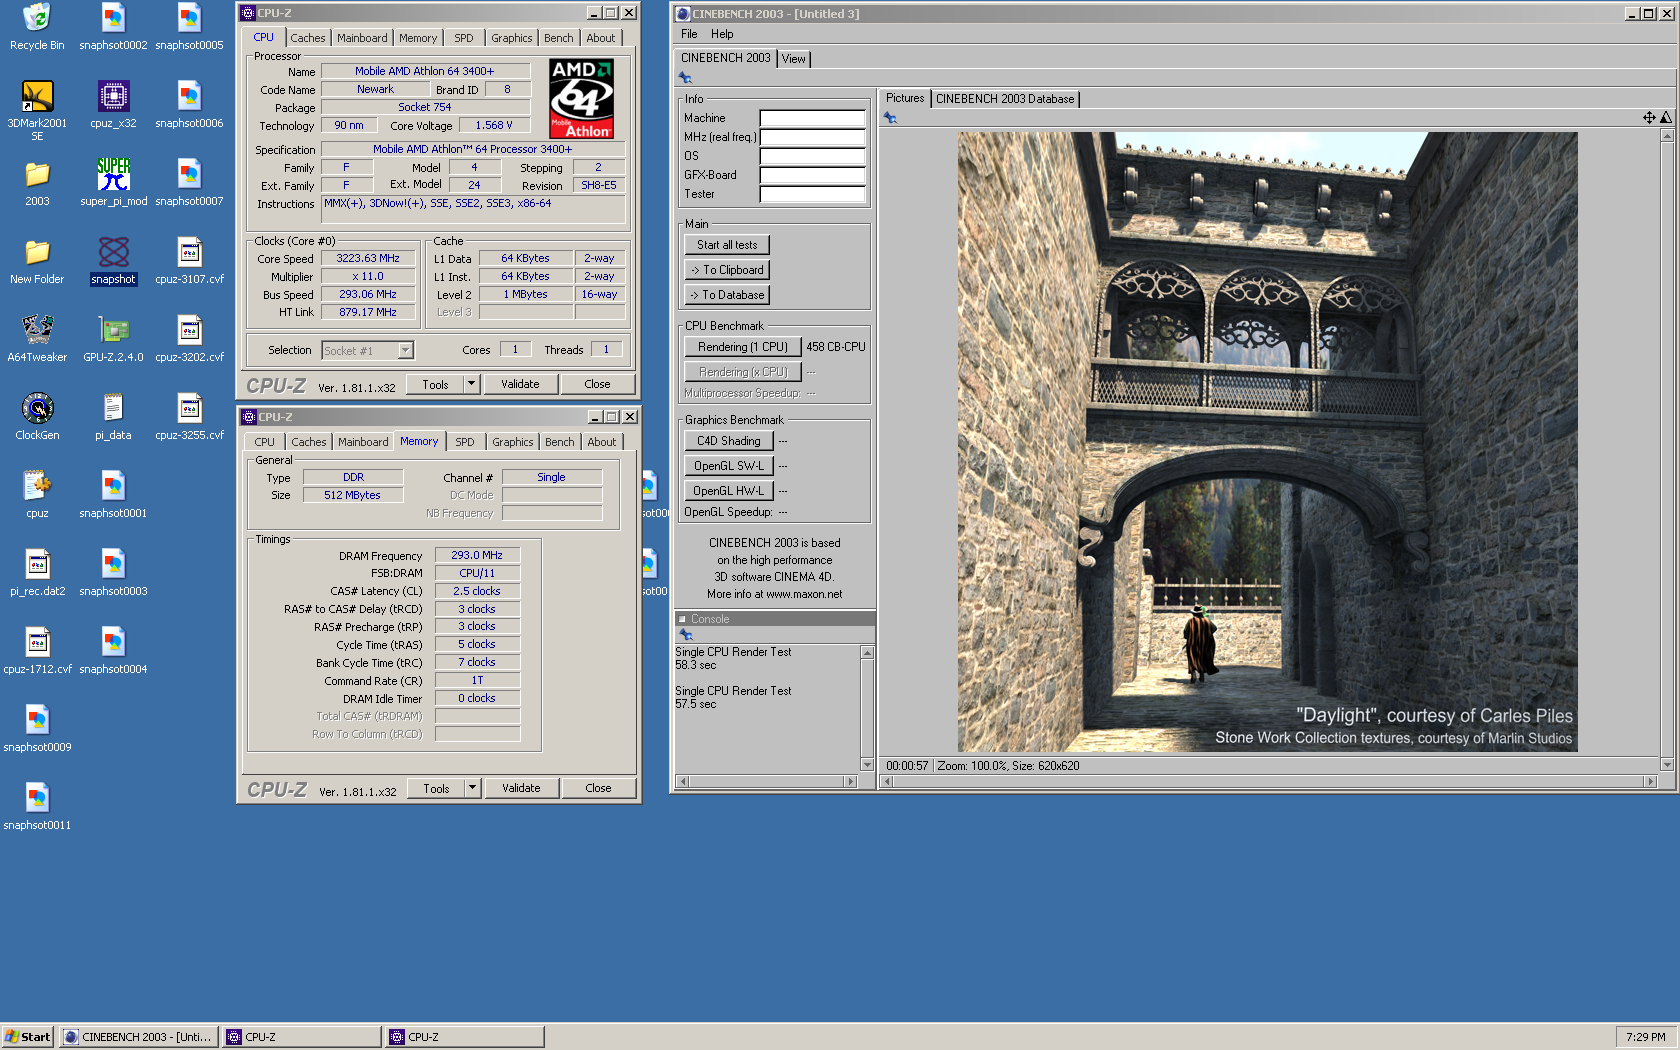This screenshot has height=1050, width=1680.
Task: Click the move crosshair icon in the Pictures panel
Action: [x=1649, y=117]
